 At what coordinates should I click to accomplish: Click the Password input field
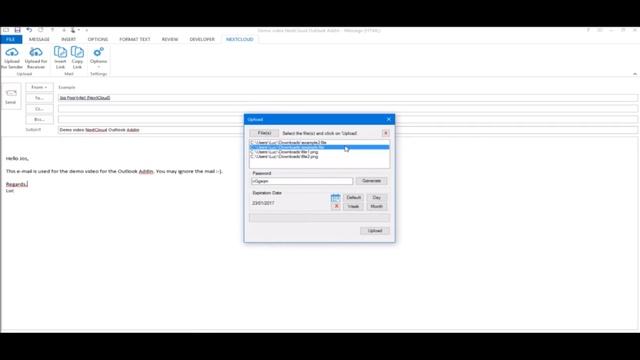click(302, 181)
